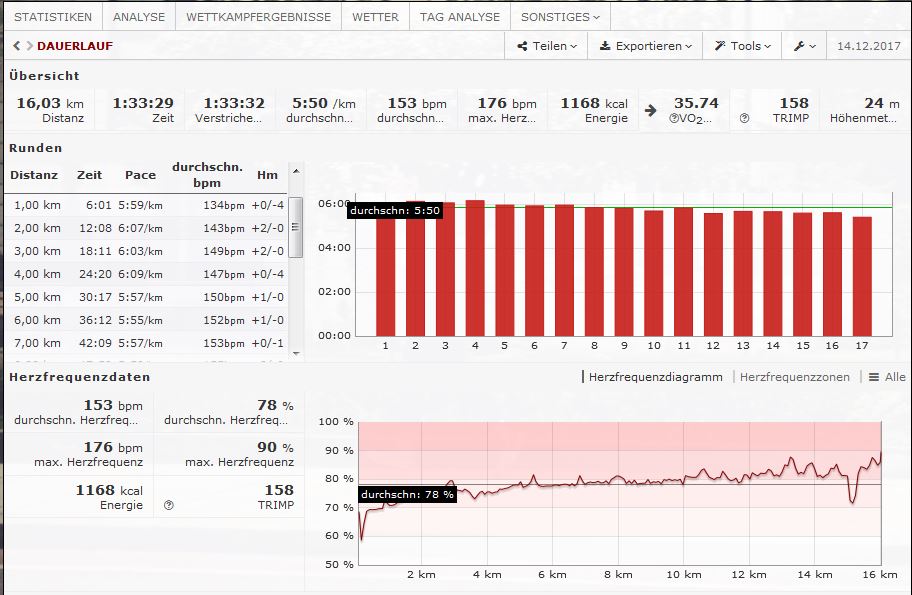Click the list icon next to Alle

tap(873, 377)
